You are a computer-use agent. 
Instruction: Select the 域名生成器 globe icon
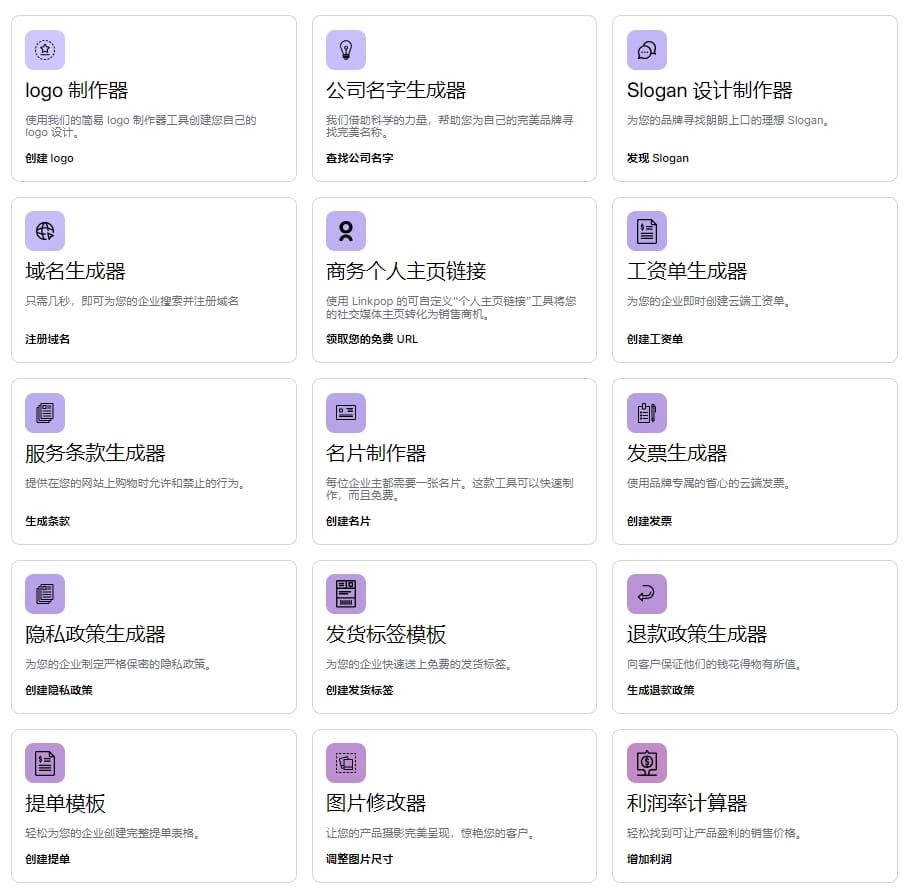coord(44,231)
